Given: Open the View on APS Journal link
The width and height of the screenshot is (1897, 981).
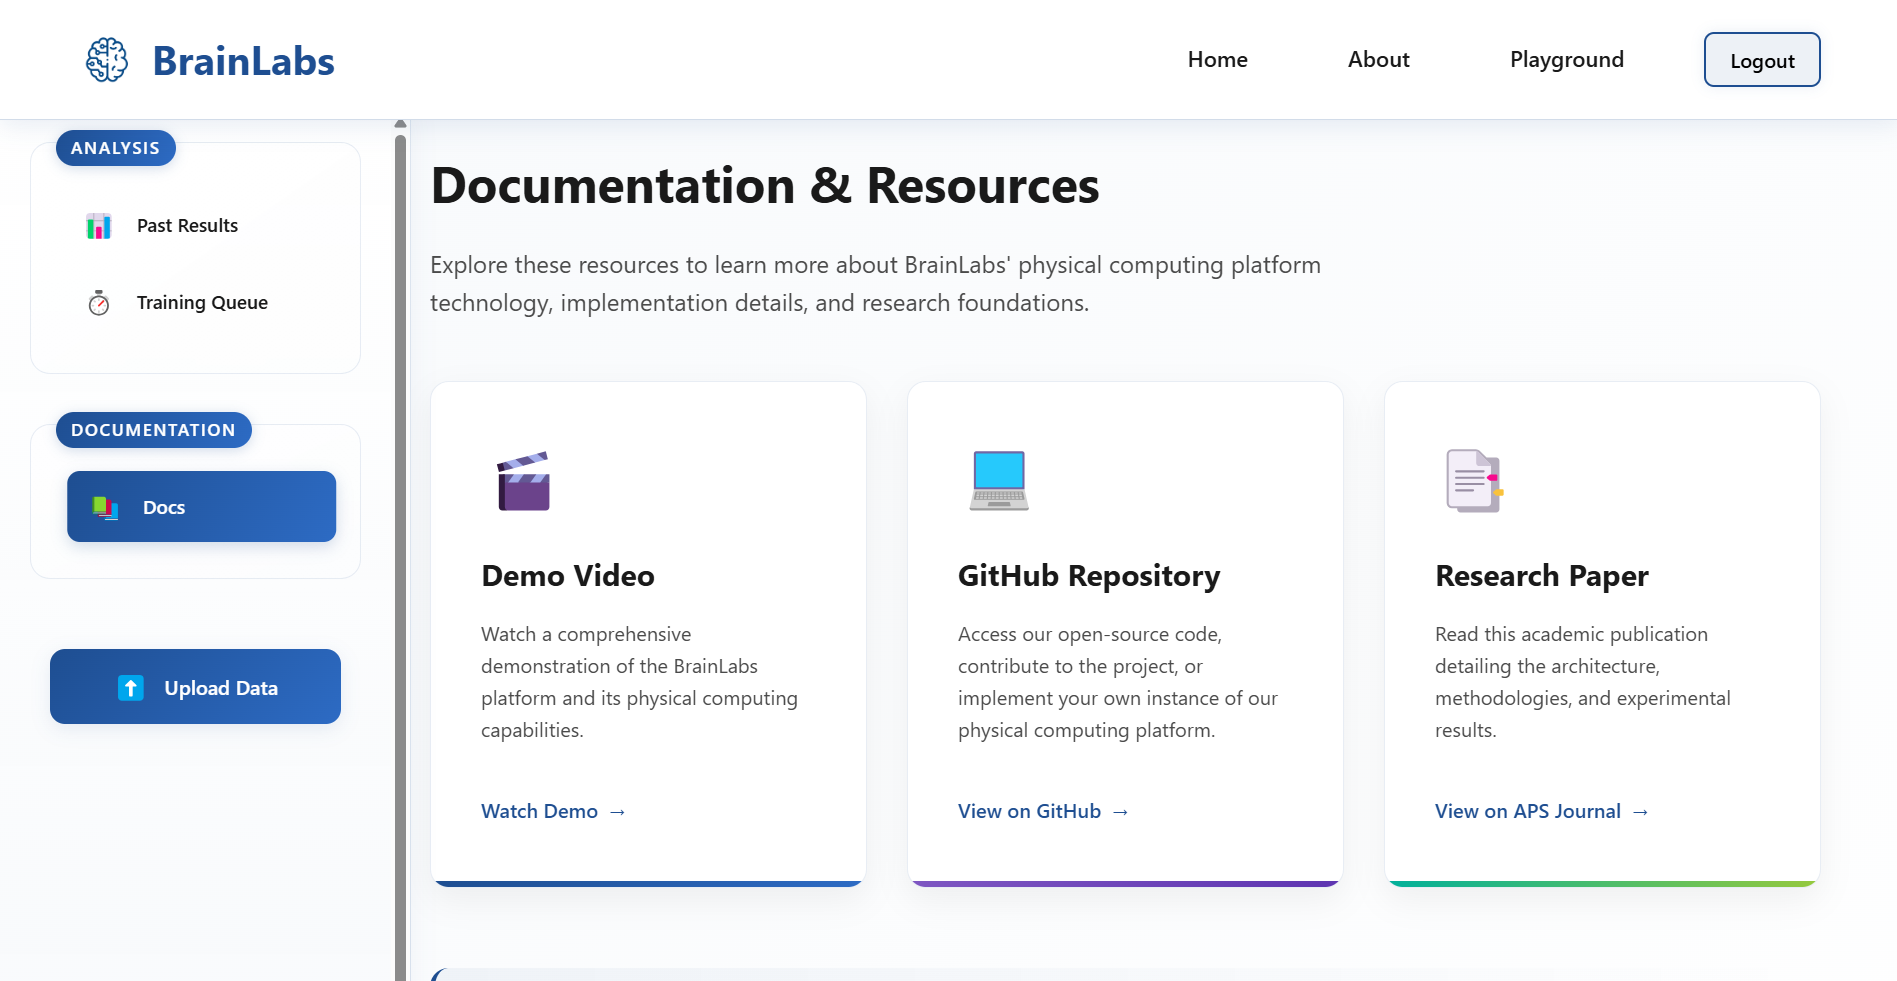Looking at the screenshot, I should point(1541,811).
